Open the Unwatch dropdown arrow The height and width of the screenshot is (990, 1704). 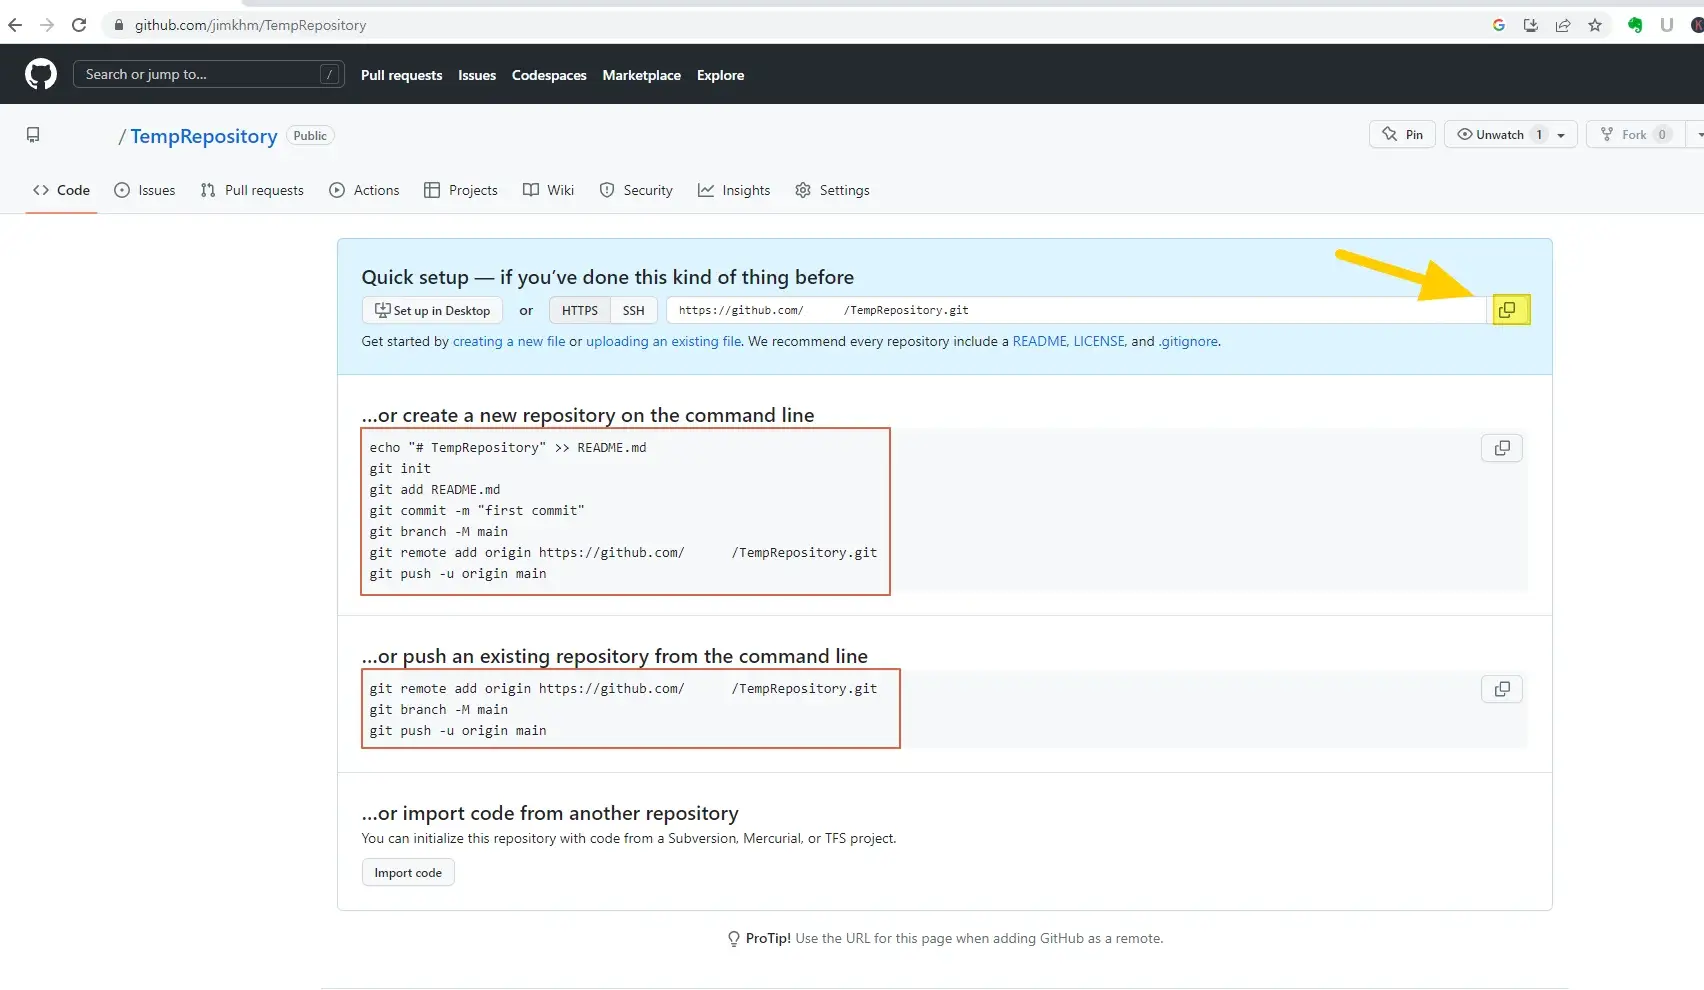(x=1561, y=135)
